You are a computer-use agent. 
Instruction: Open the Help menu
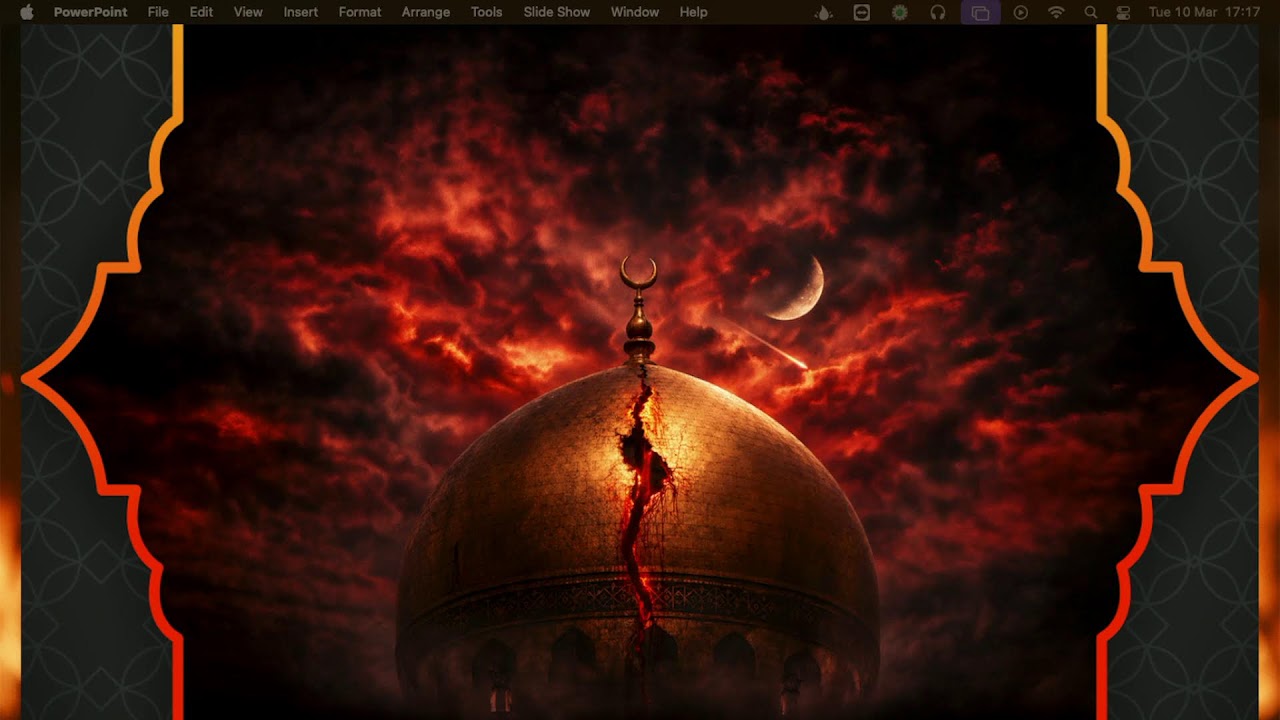(693, 12)
